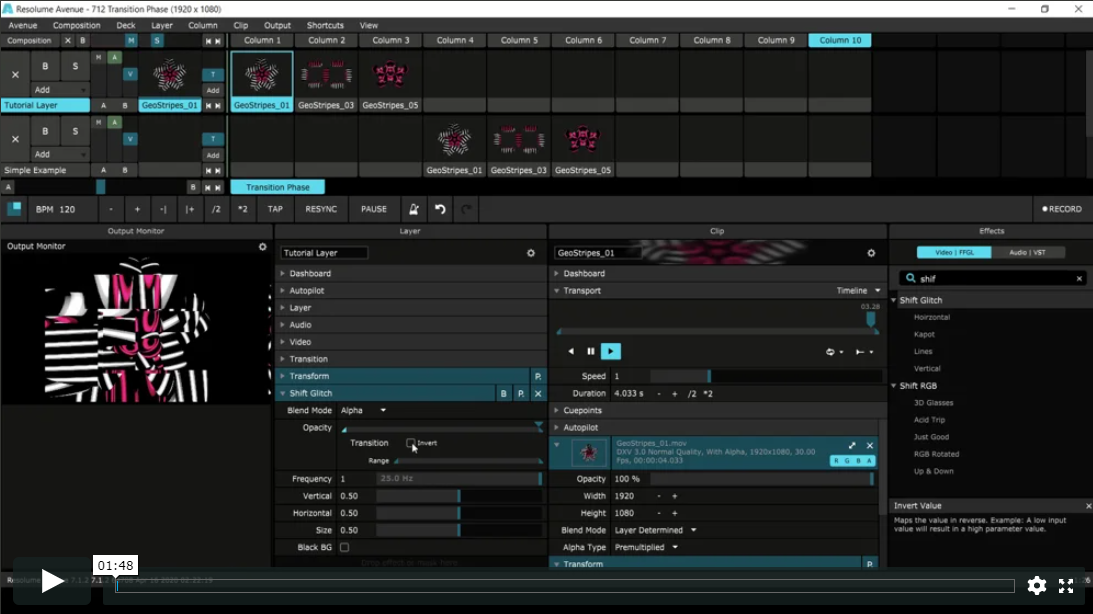Expand the Autopilot section in Layer panel
This screenshot has width=1093, height=614.
(x=306, y=290)
